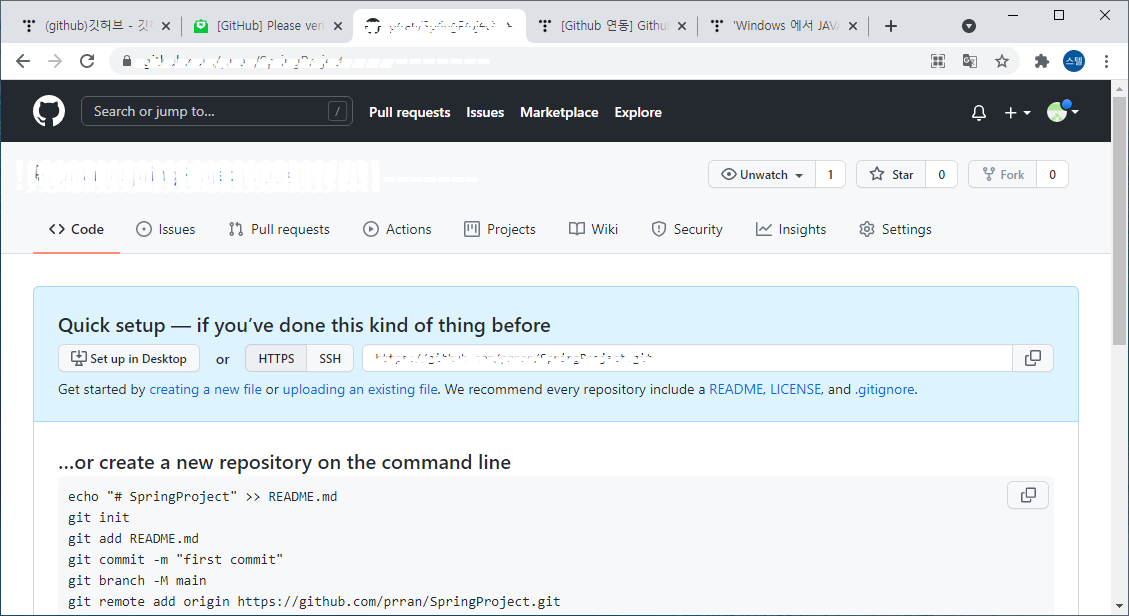The height and width of the screenshot is (616, 1129).
Task: Open the Insights tab
Action: [x=791, y=229]
